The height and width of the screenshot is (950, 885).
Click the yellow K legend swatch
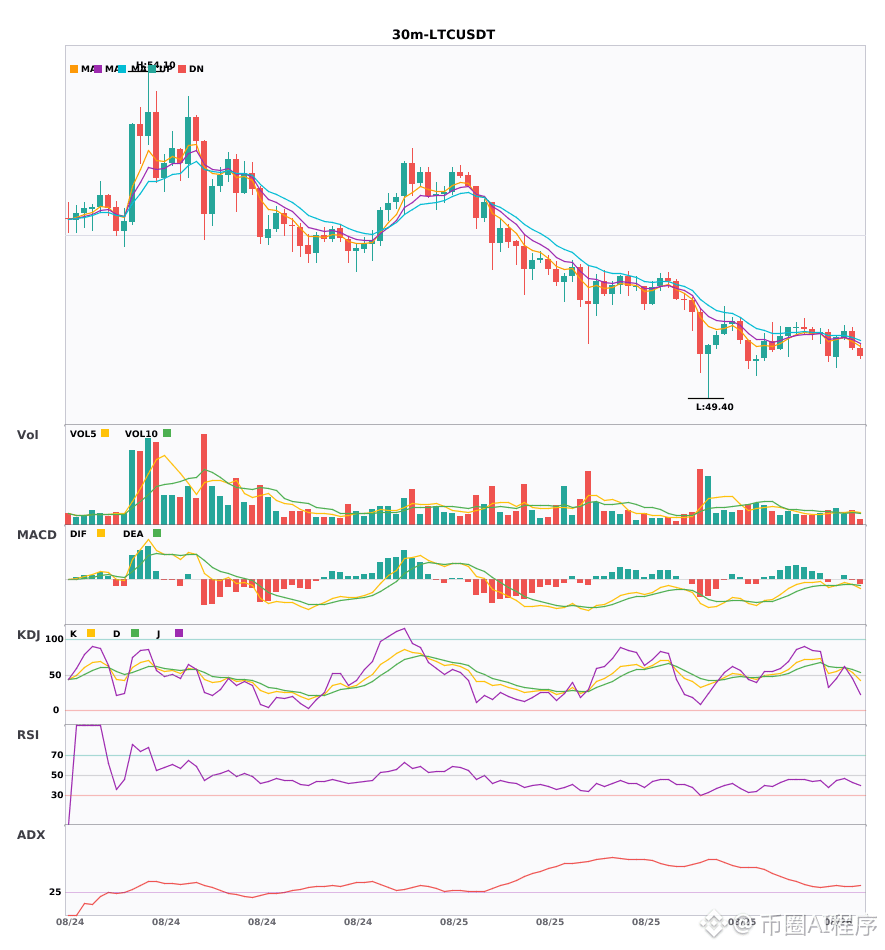click(91, 633)
